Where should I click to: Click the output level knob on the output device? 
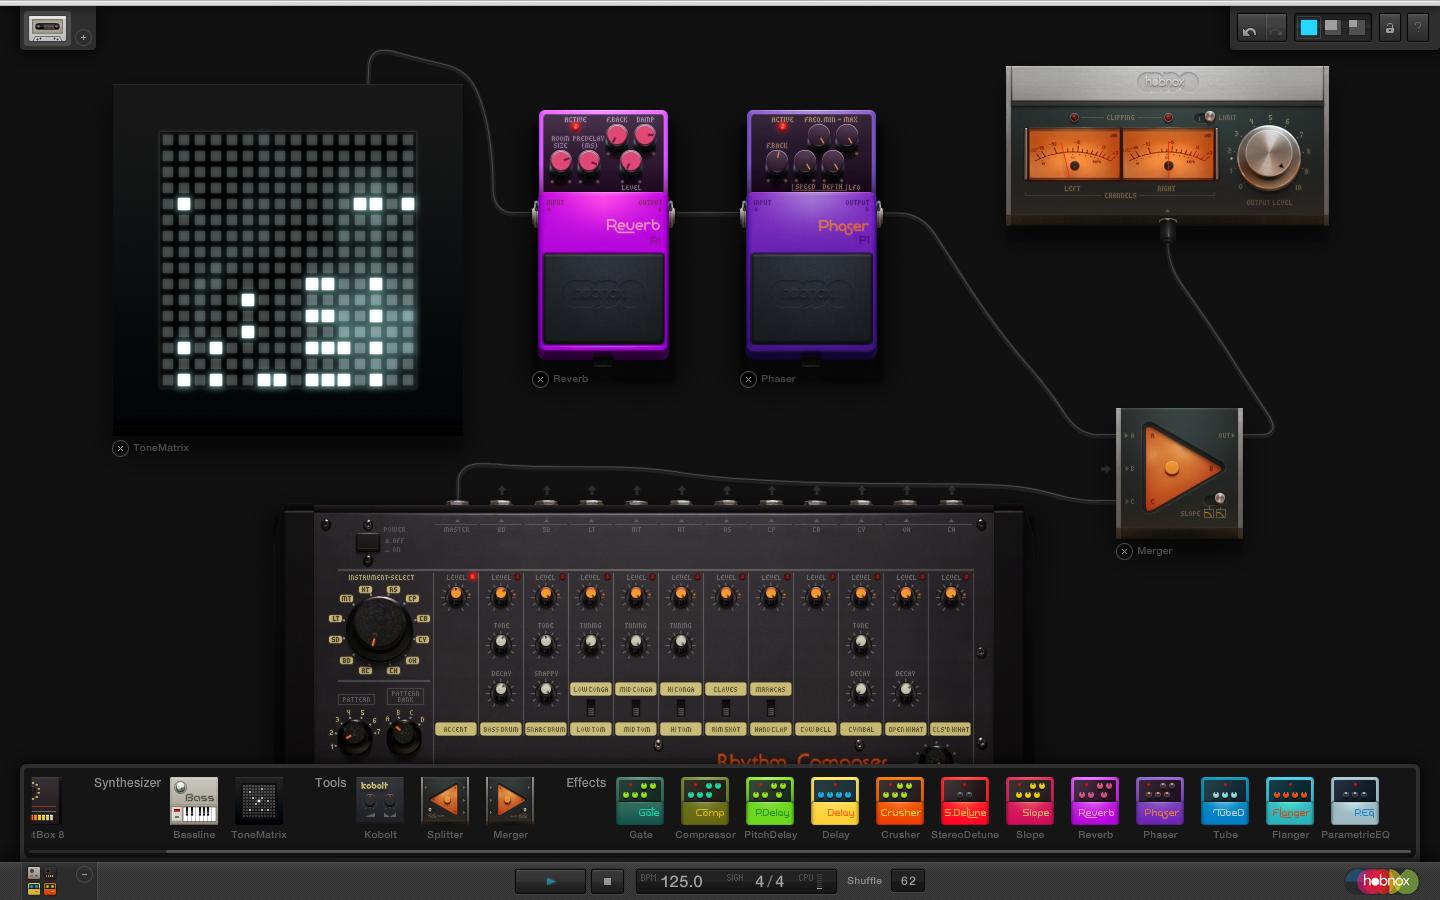[1269, 158]
